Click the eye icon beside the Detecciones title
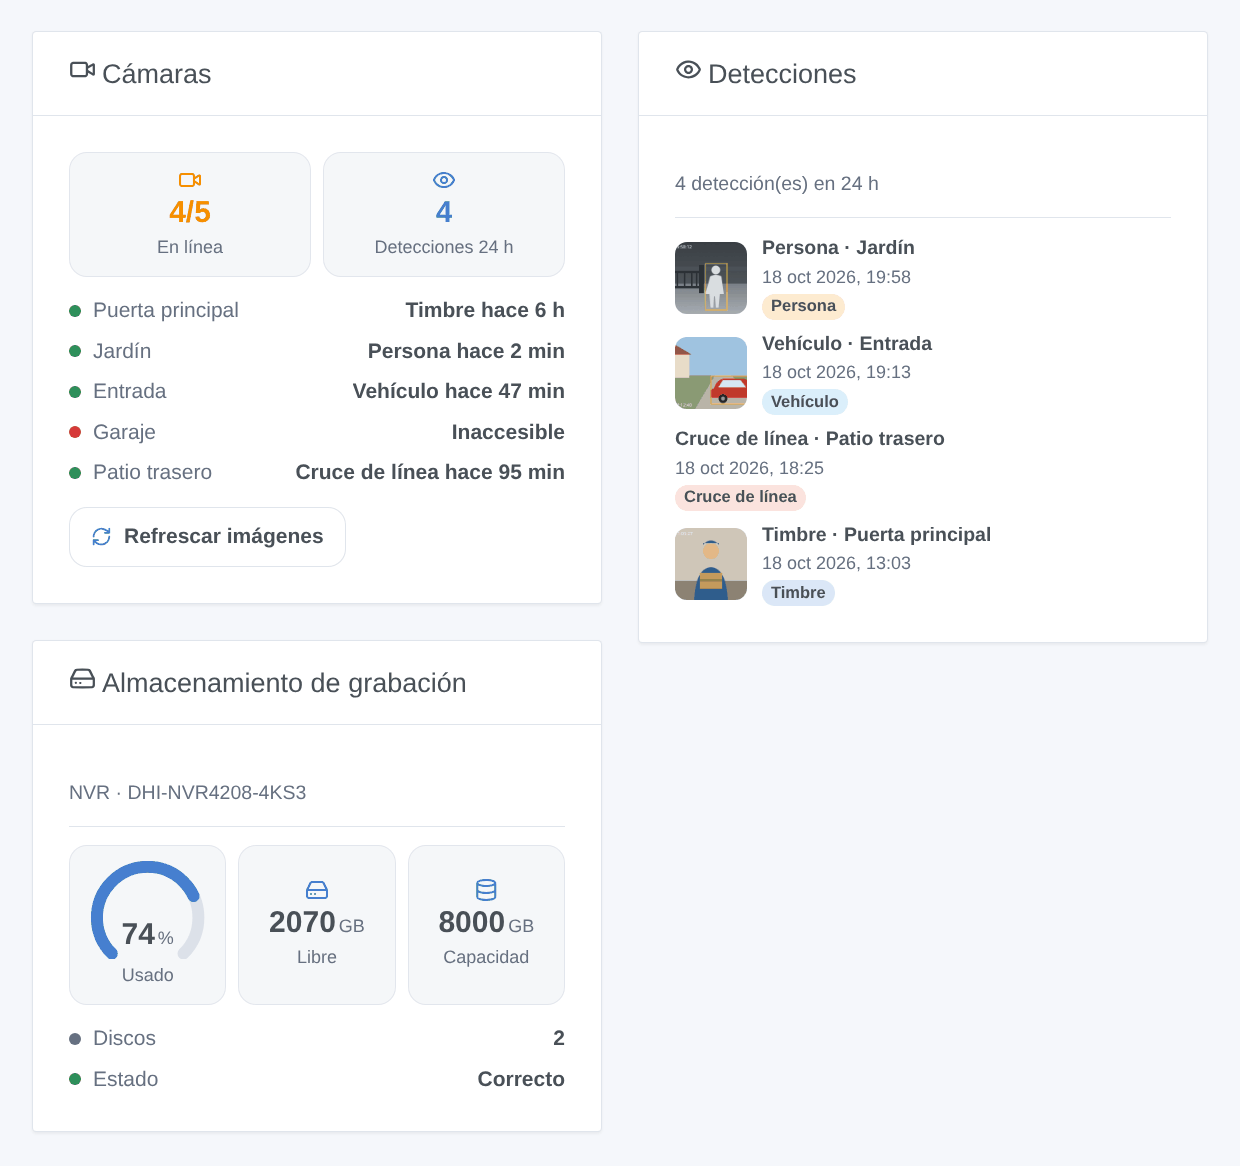Viewport: 1240px width, 1166px height. click(x=688, y=70)
